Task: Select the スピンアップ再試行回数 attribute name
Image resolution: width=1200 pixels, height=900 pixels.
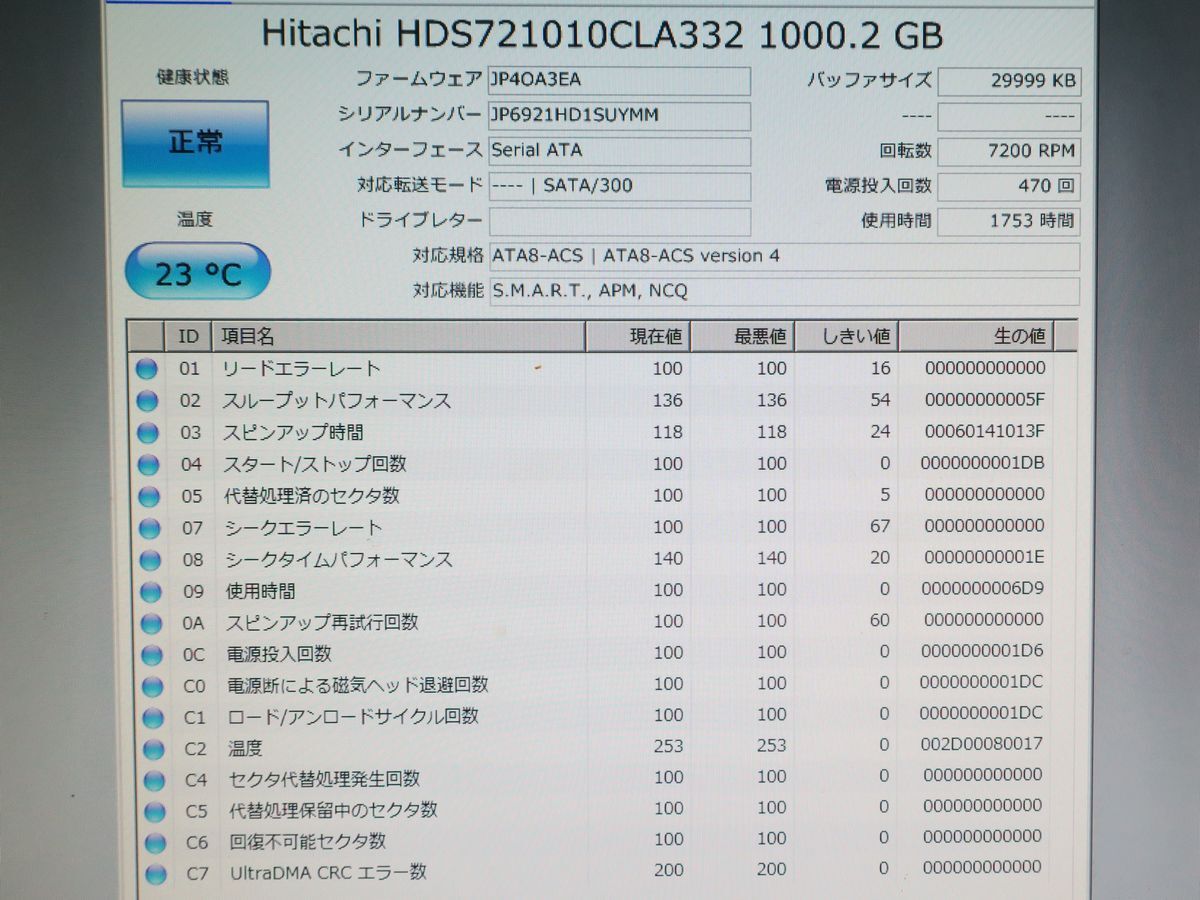Action: (x=323, y=623)
